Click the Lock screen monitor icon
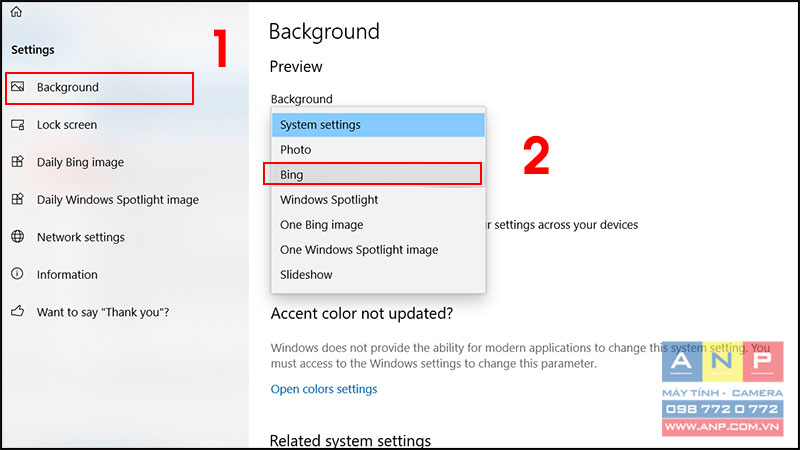 pyautogui.click(x=18, y=124)
